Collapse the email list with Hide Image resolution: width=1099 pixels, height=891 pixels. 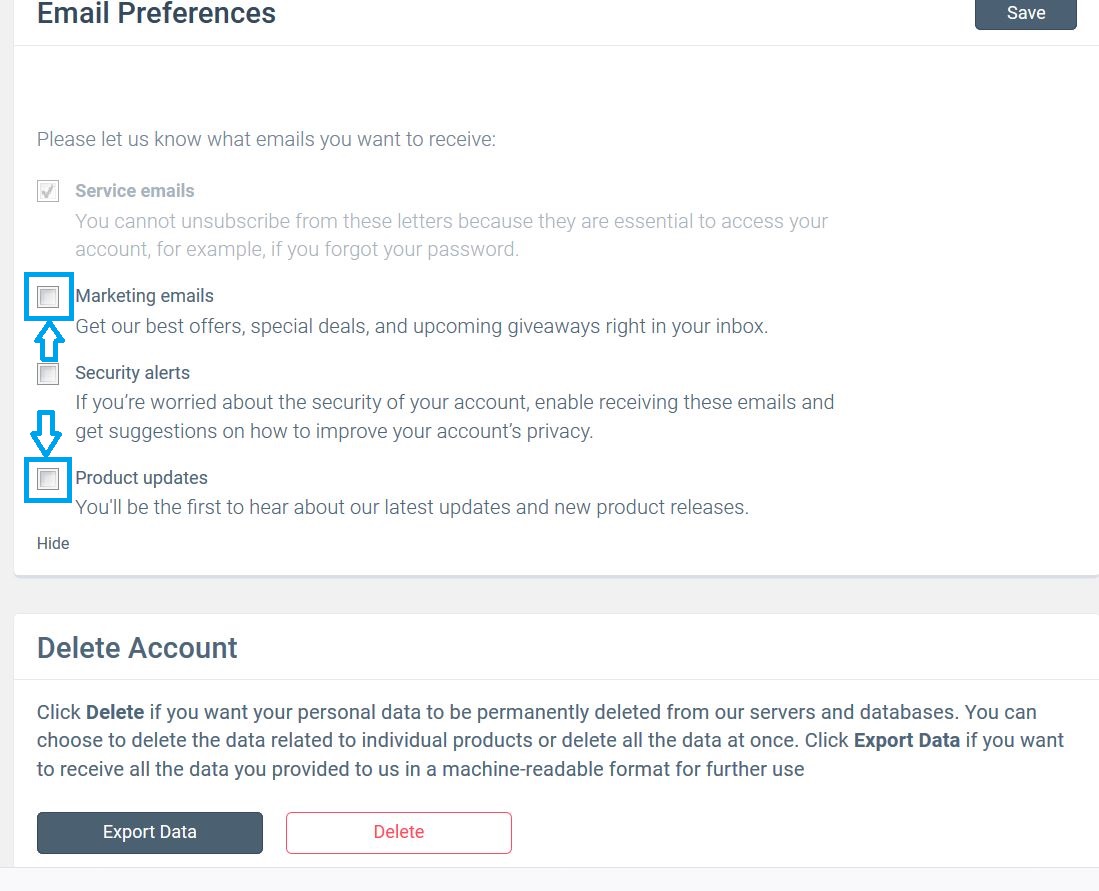pyautogui.click(x=53, y=543)
